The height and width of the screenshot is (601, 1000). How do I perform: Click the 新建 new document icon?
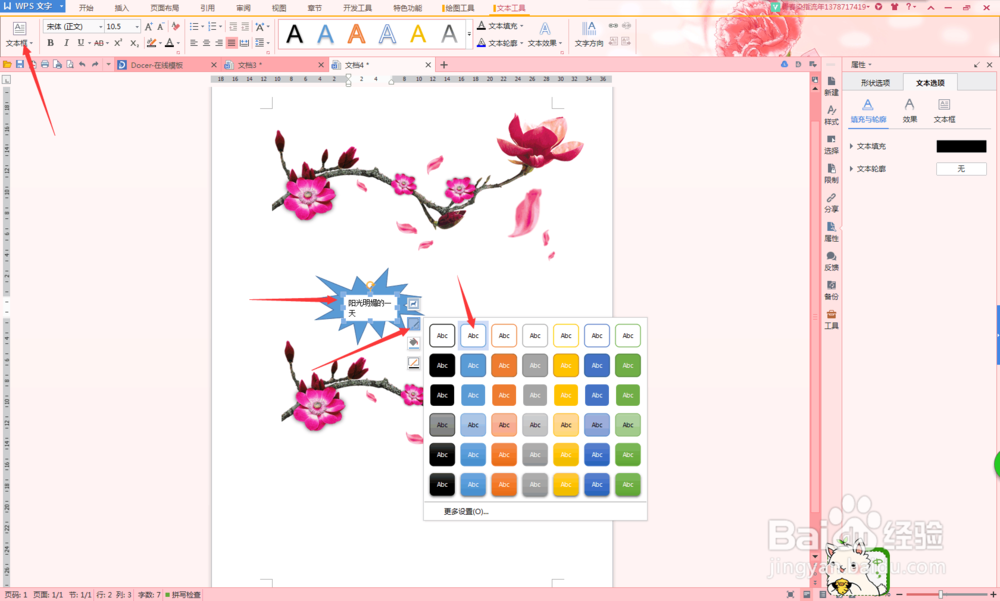[x=832, y=86]
